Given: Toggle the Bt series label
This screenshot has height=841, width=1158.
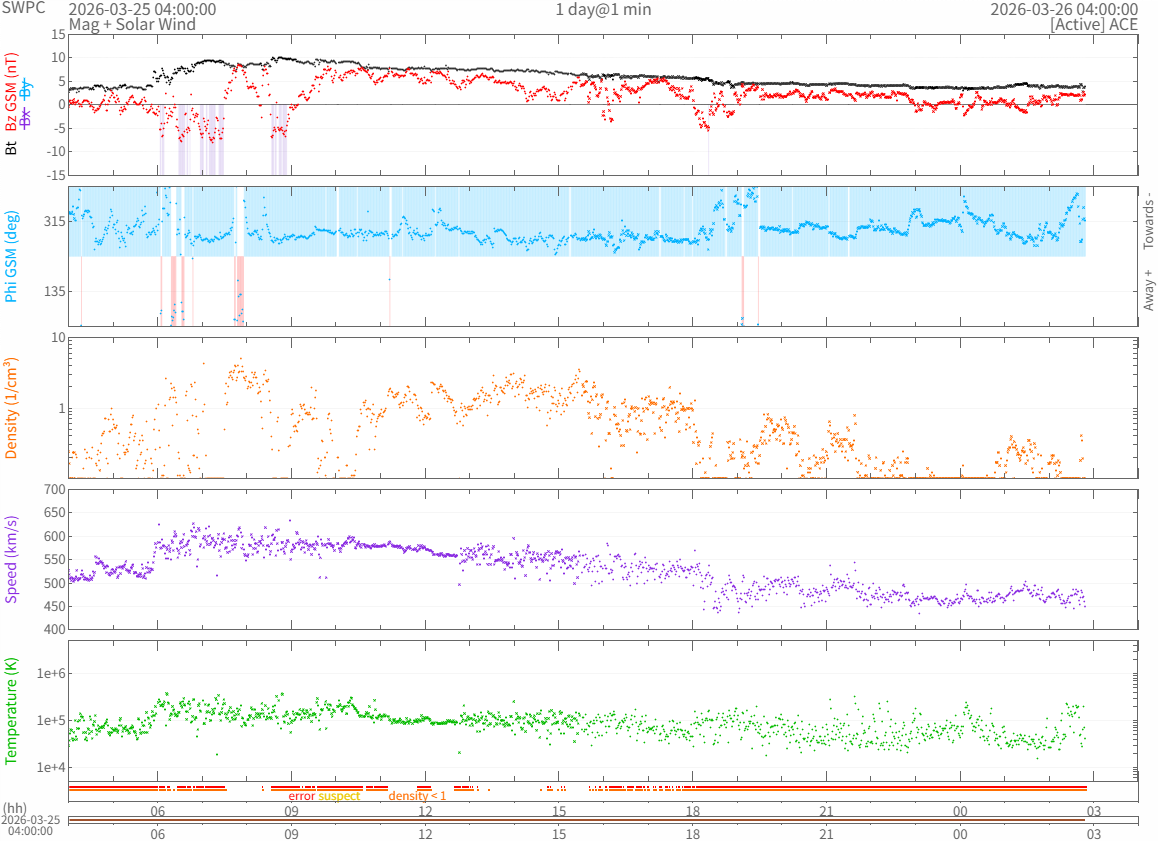Looking at the screenshot, I should [12, 147].
